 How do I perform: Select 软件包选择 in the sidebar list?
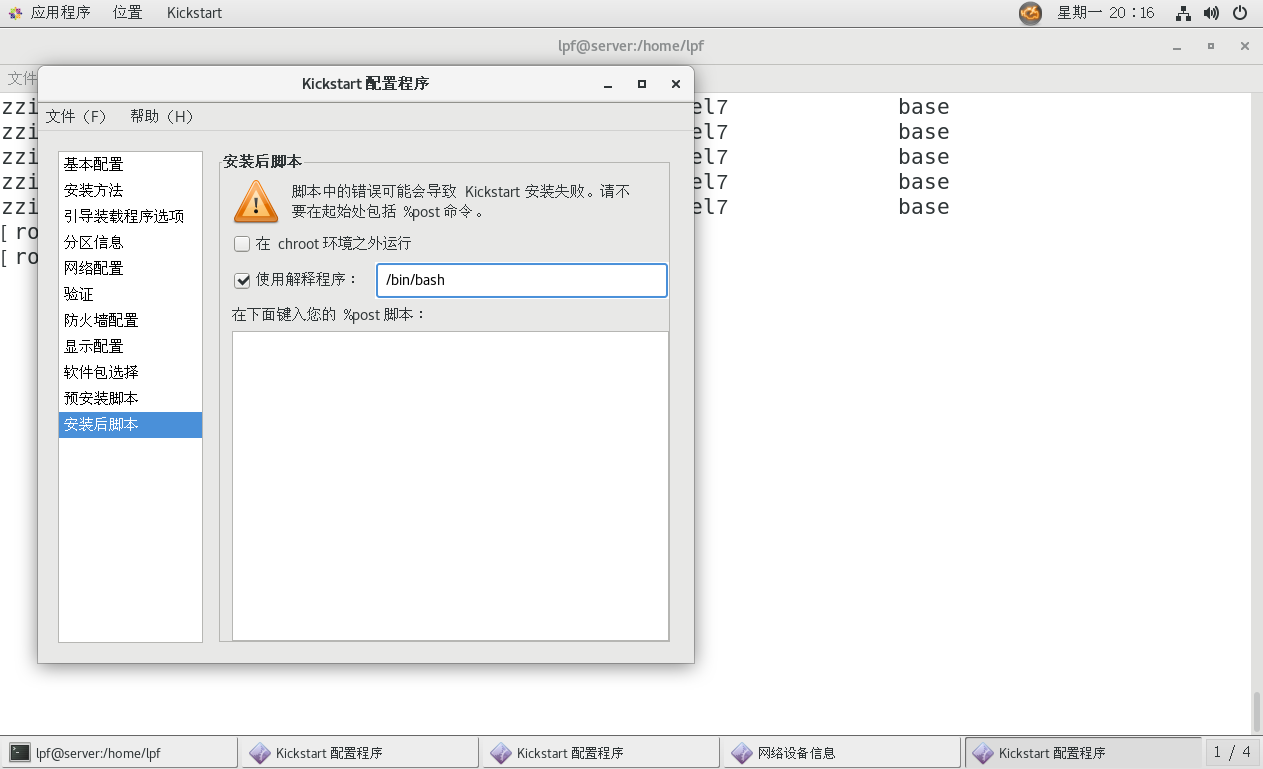click(x=130, y=372)
